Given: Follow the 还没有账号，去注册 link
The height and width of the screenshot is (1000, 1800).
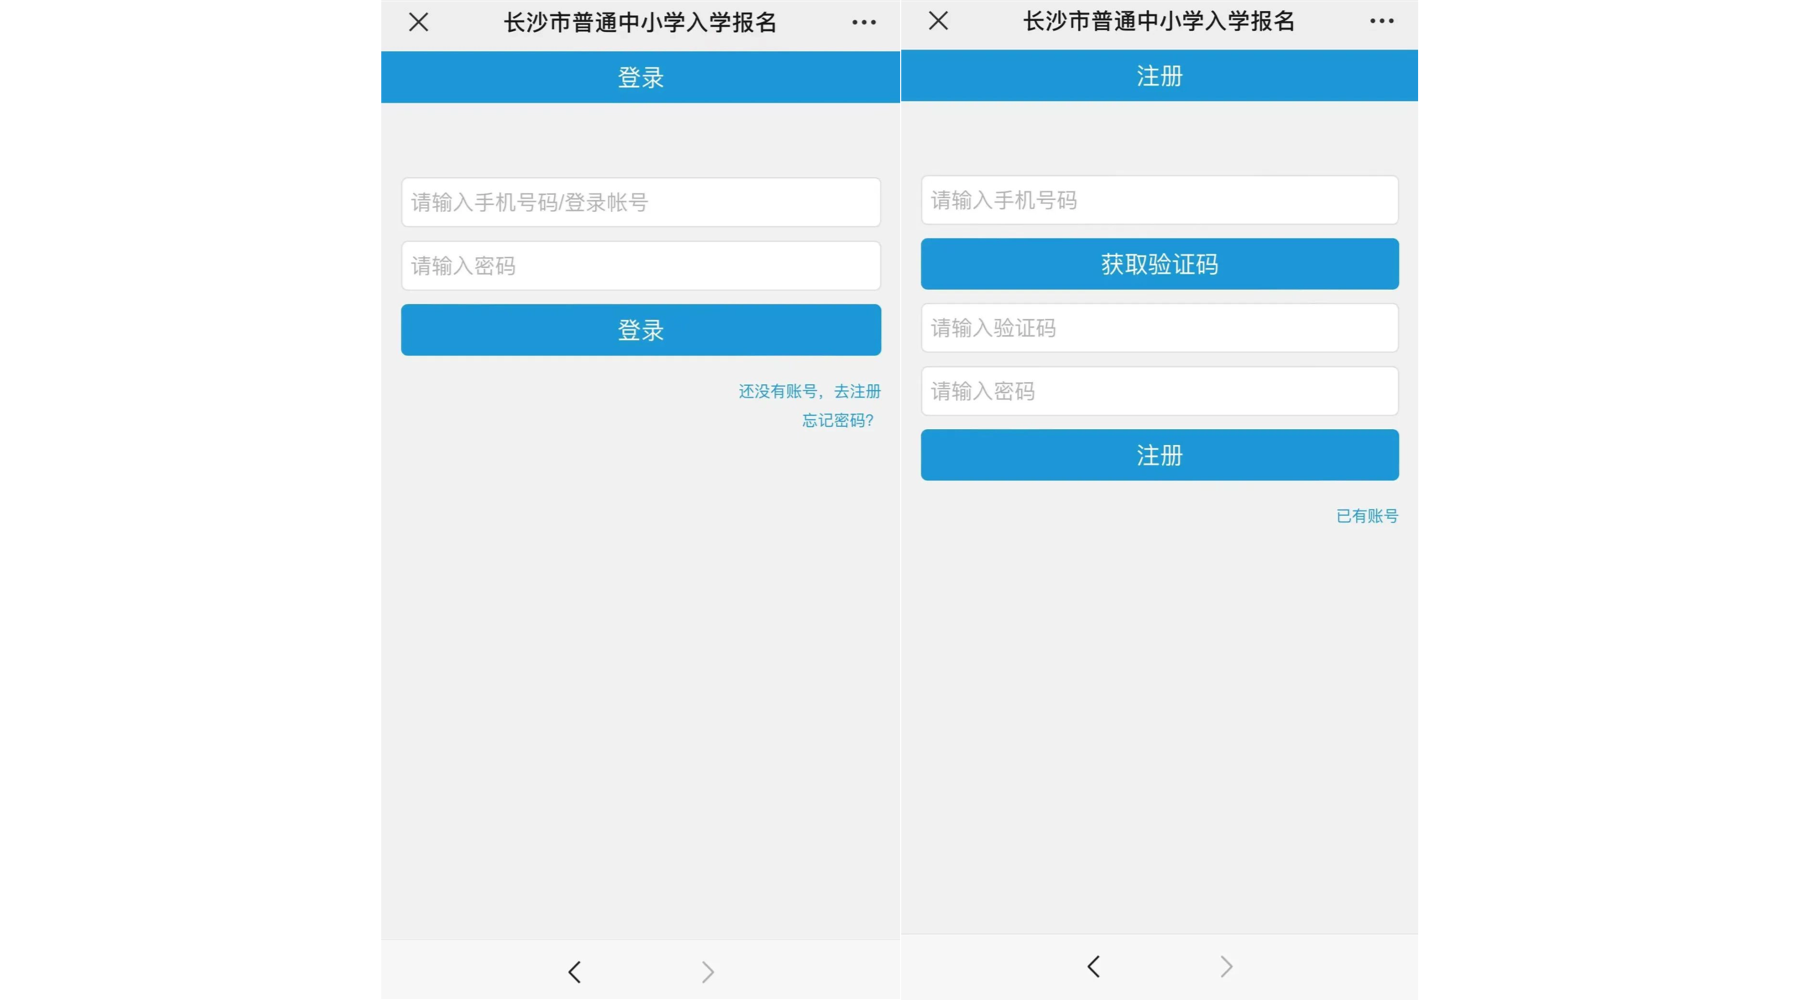Looking at the screenshot, I should pyautogui.click(x=809, y=391).
